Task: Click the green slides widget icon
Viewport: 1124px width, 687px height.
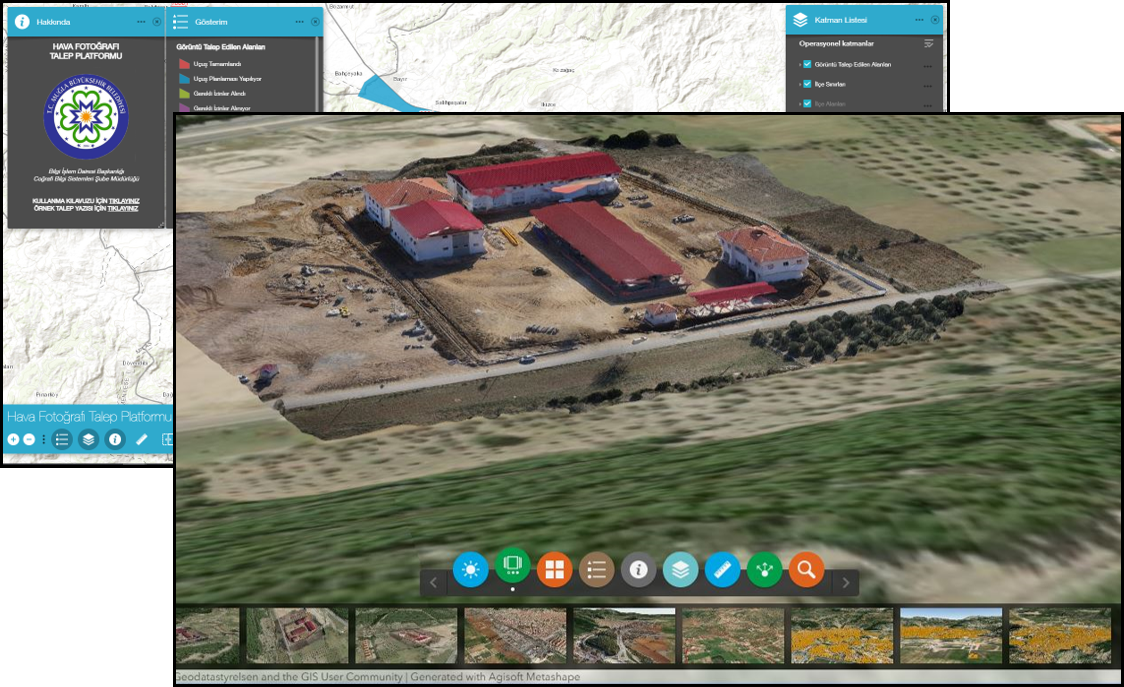Action: click(512, 566)
